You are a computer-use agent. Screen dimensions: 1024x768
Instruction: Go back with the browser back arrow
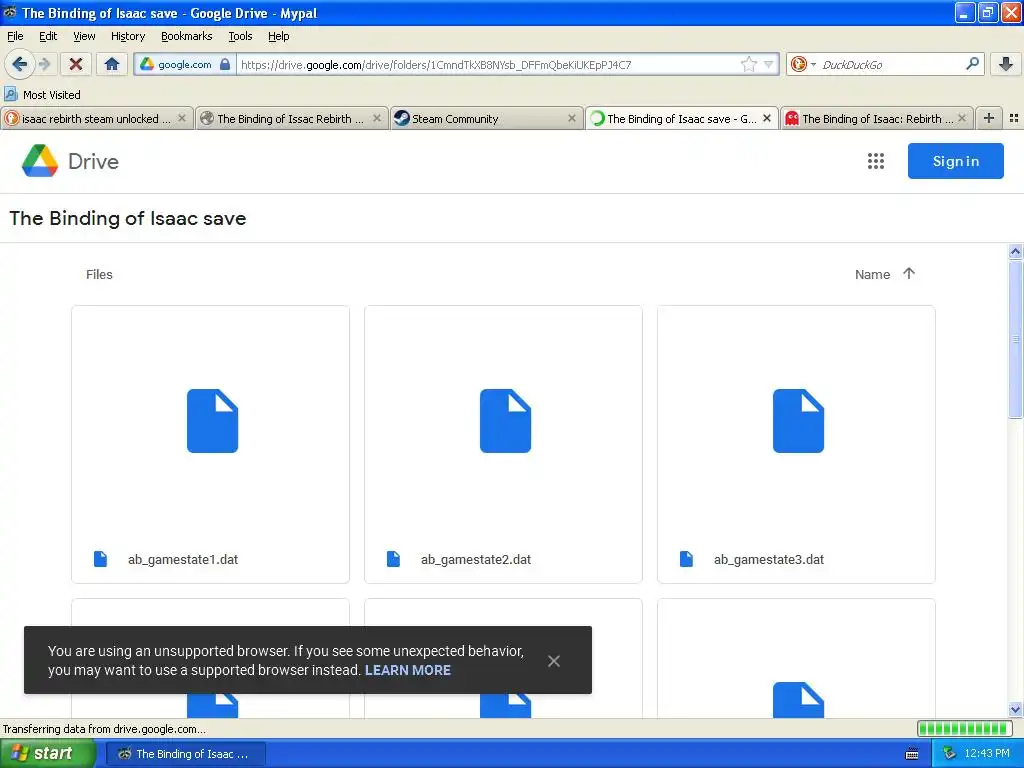(x=19, y=64)
